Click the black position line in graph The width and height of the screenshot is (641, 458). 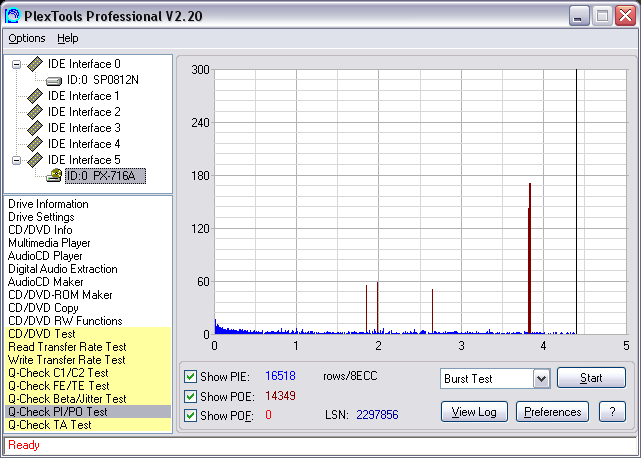coord(576,202)
